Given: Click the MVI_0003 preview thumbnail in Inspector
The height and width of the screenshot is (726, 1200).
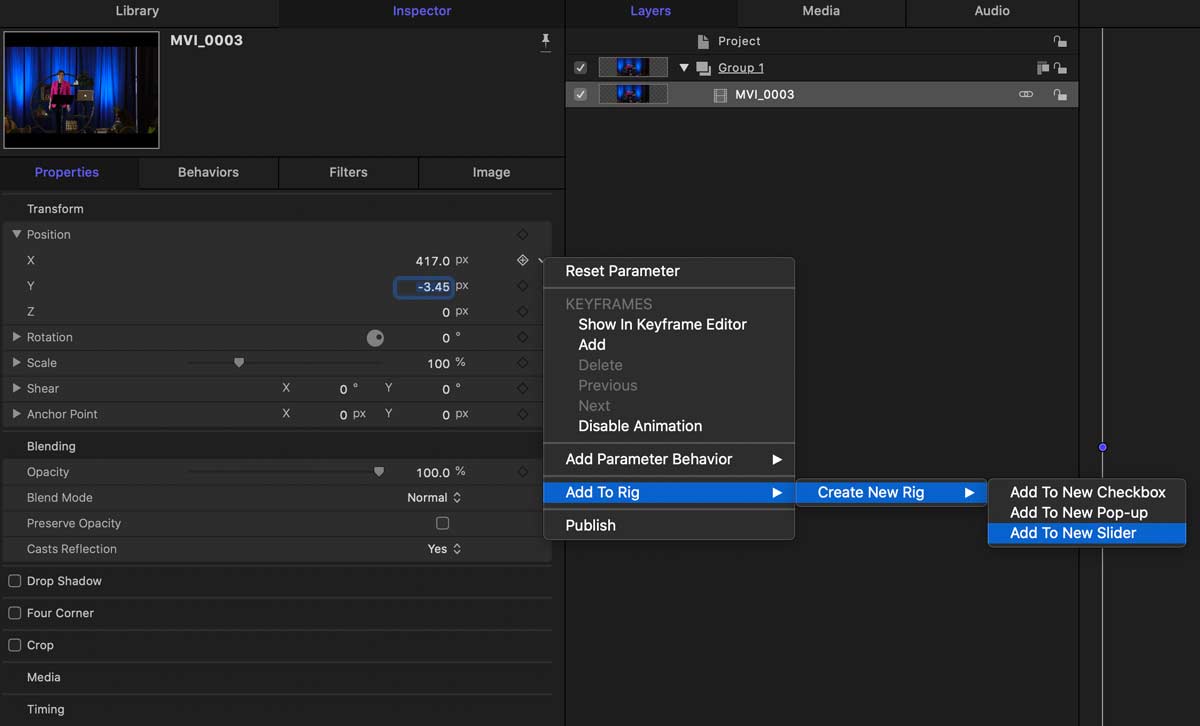Looking at the screenshot, I should [x=81, y=90].
